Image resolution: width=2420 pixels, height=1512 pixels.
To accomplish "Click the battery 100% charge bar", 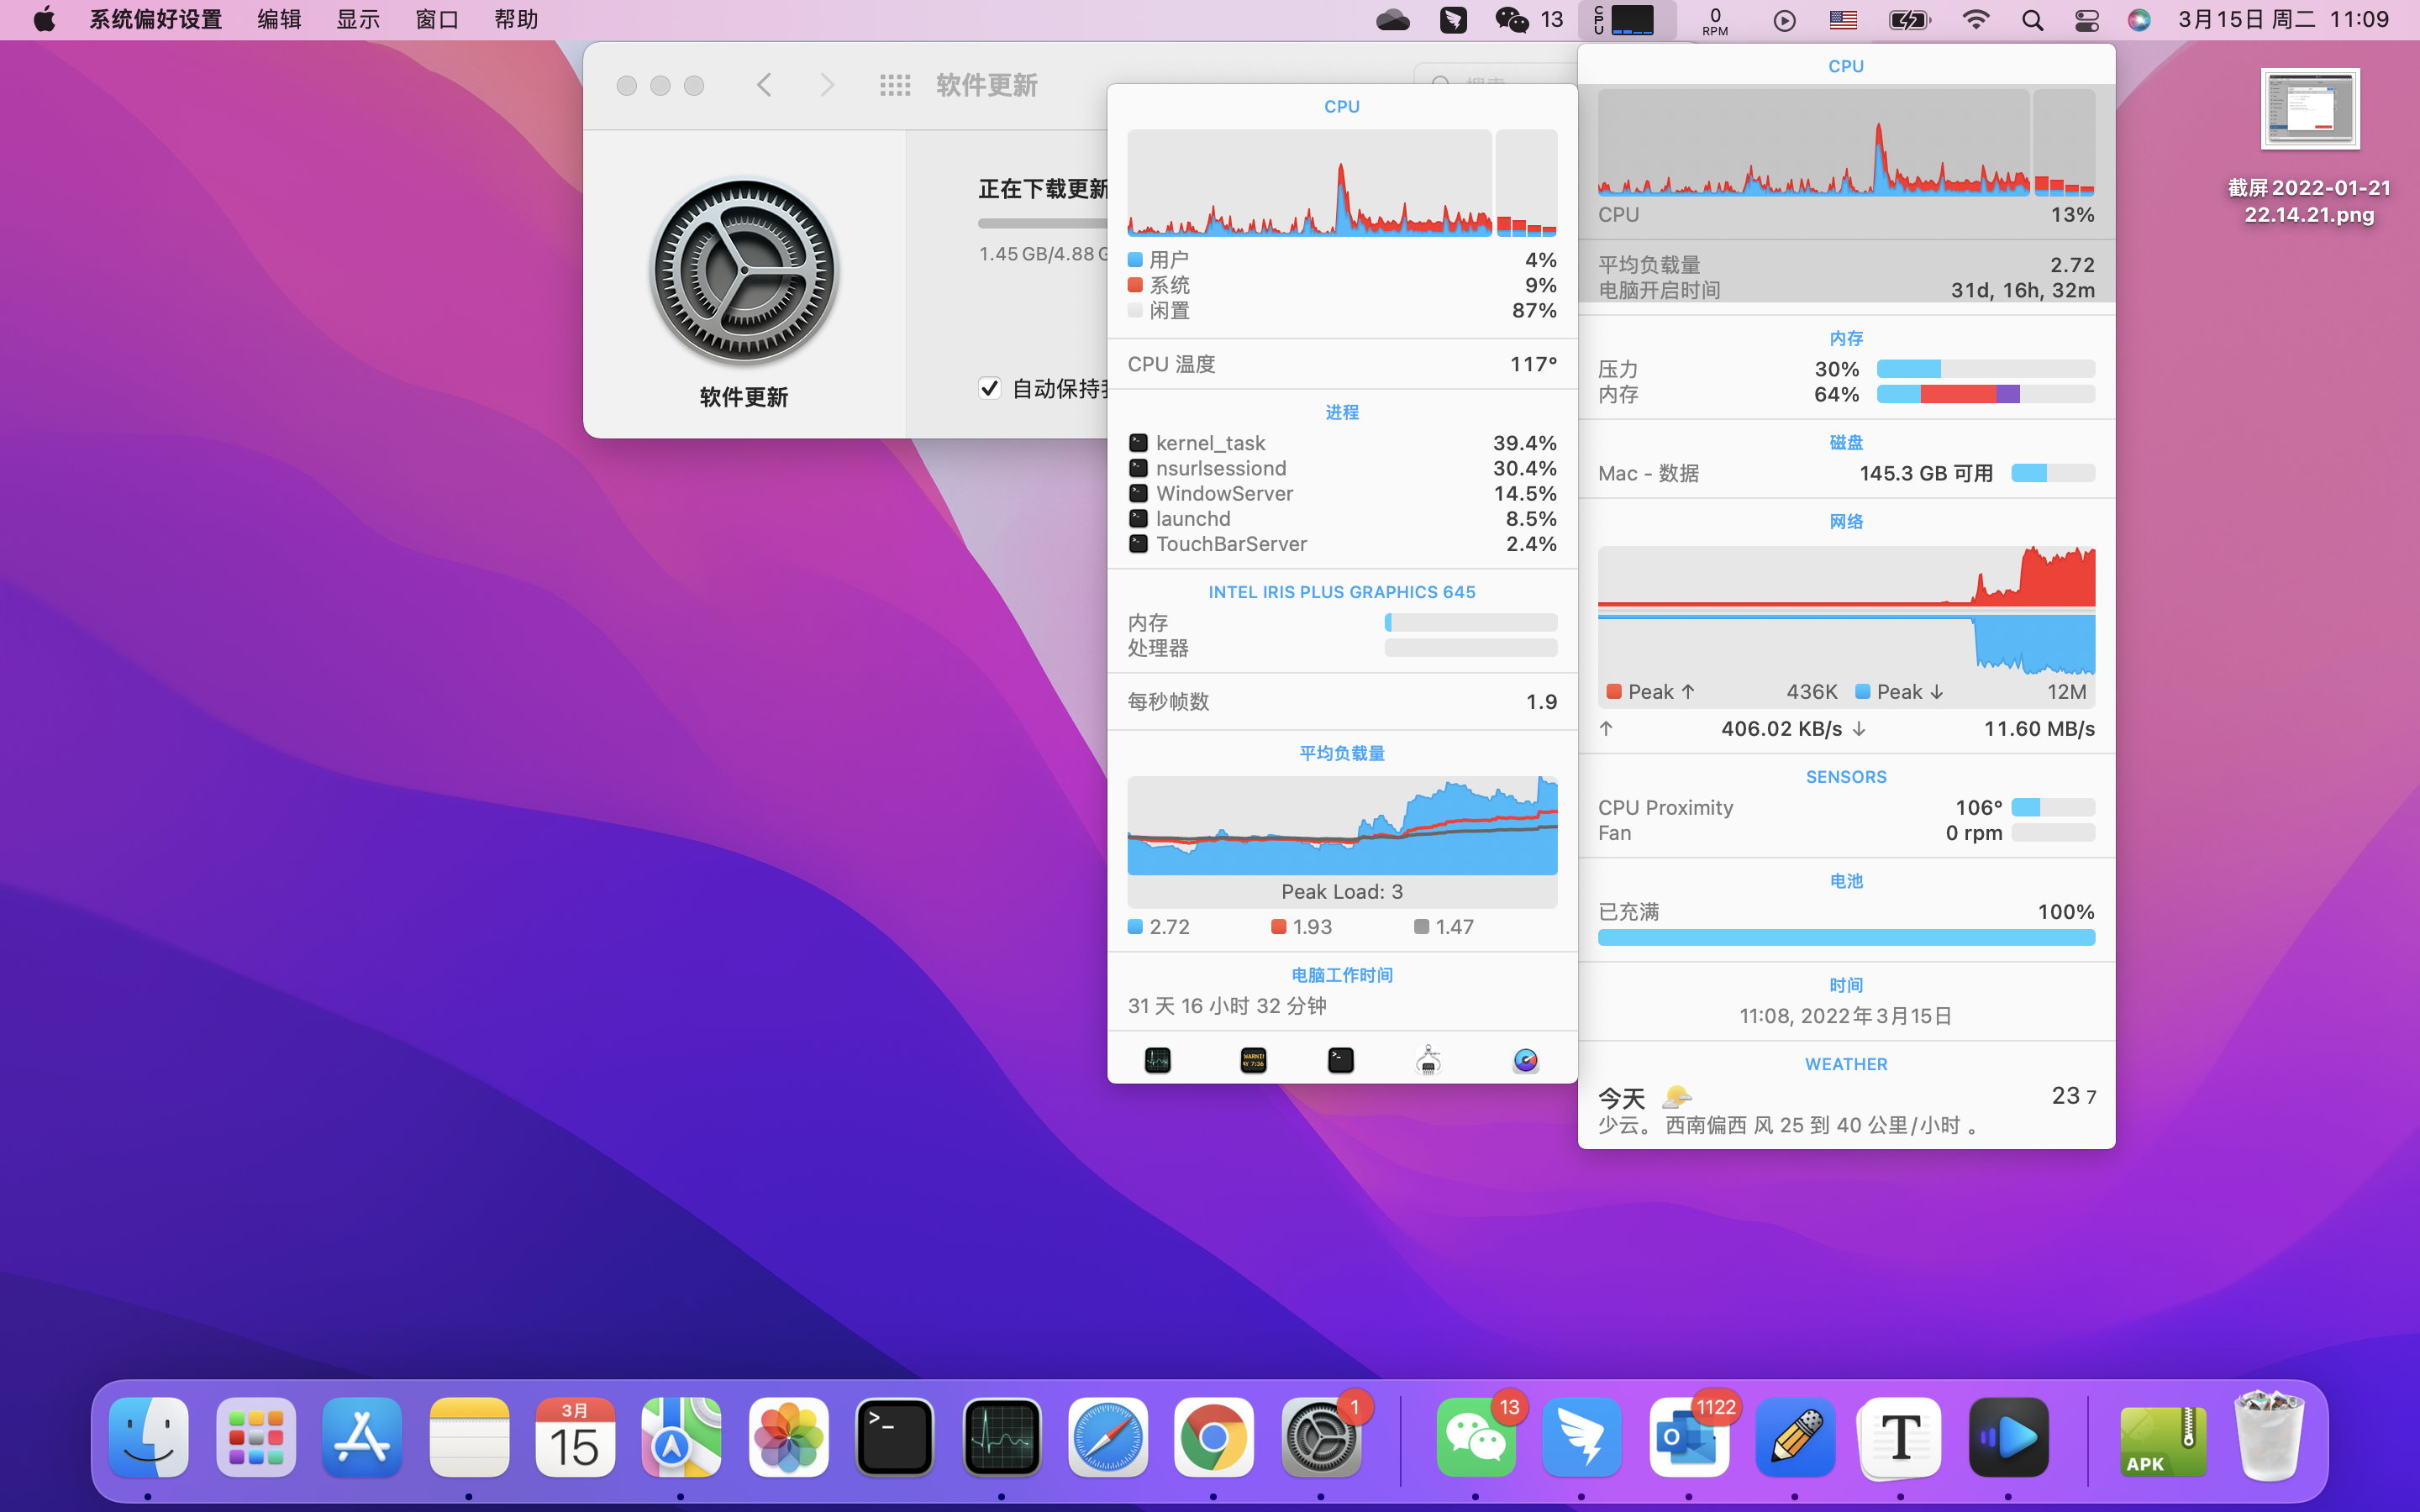I will pyautogui.click(x=1846, y=937).
